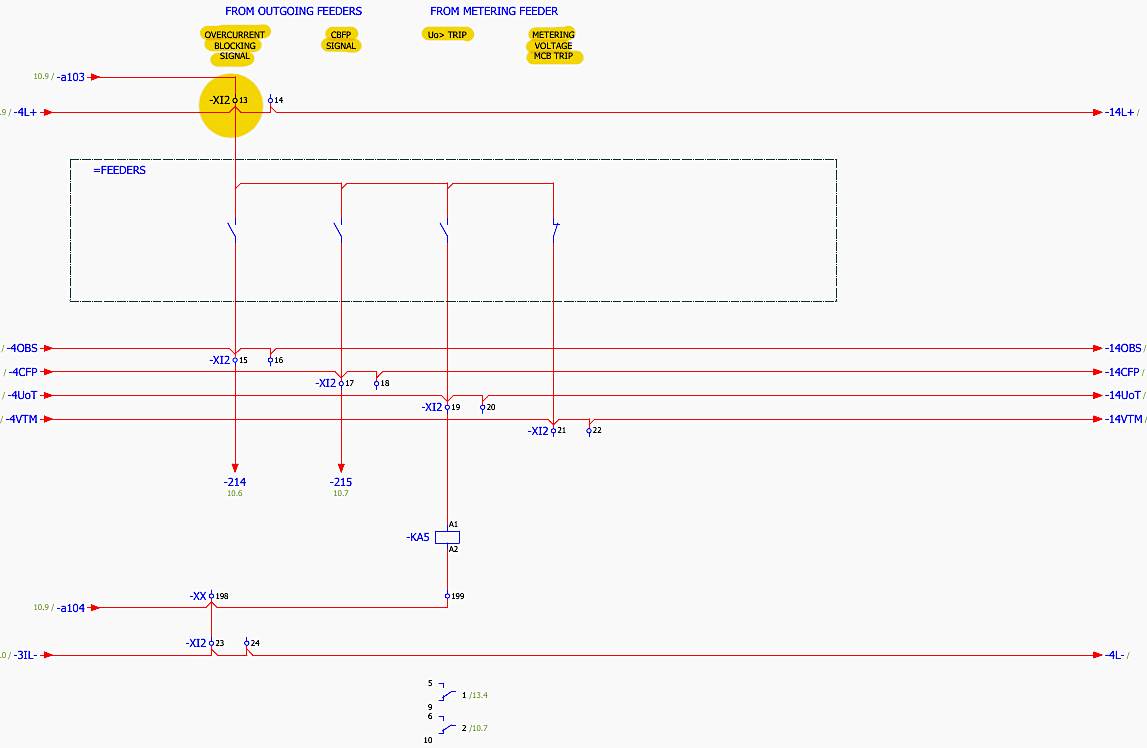Select the METERING VOLTAGE MCB TRIP label
Screen dimensions: 1147x748
554,45
